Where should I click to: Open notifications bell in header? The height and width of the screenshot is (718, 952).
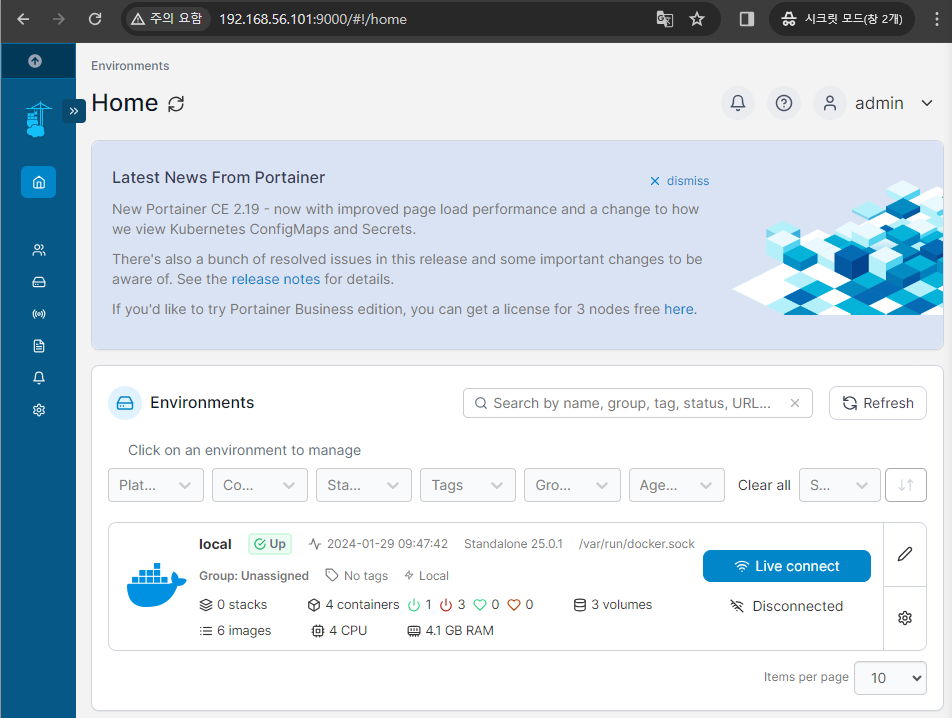pos(738,103)
